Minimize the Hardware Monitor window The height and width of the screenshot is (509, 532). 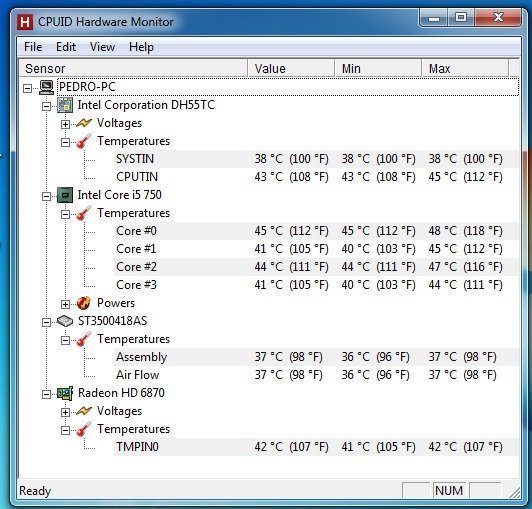pos(434,18)
